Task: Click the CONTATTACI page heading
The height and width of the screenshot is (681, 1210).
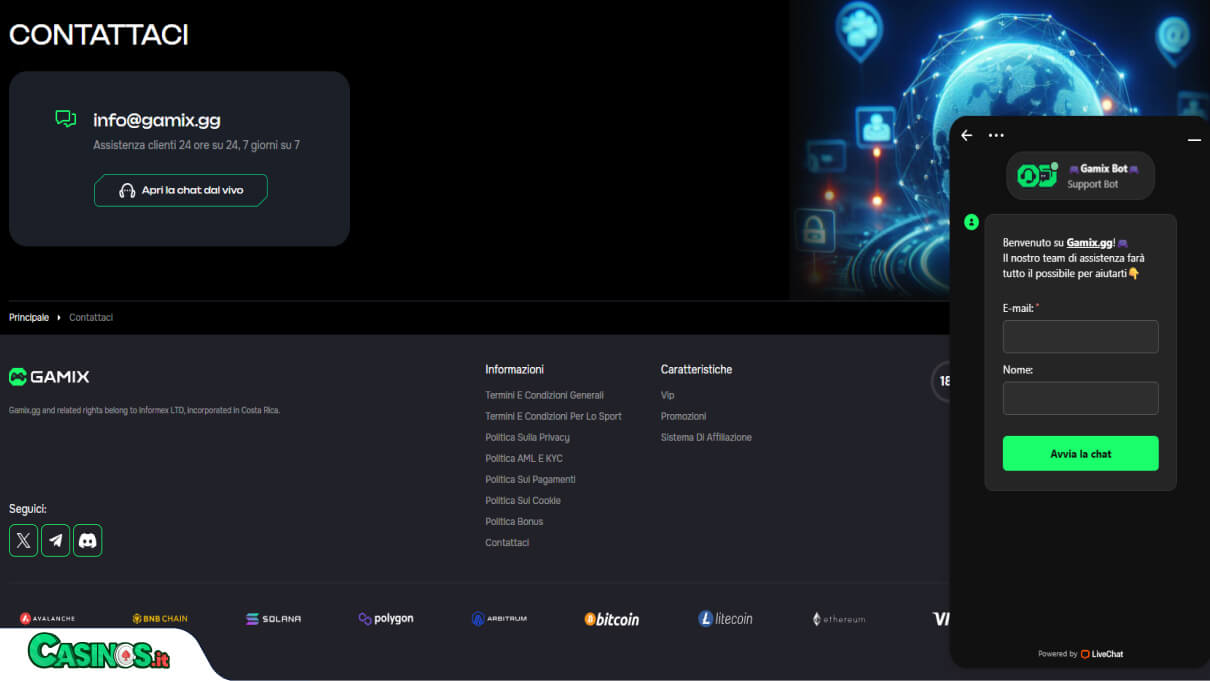Action: click(98, 34)
